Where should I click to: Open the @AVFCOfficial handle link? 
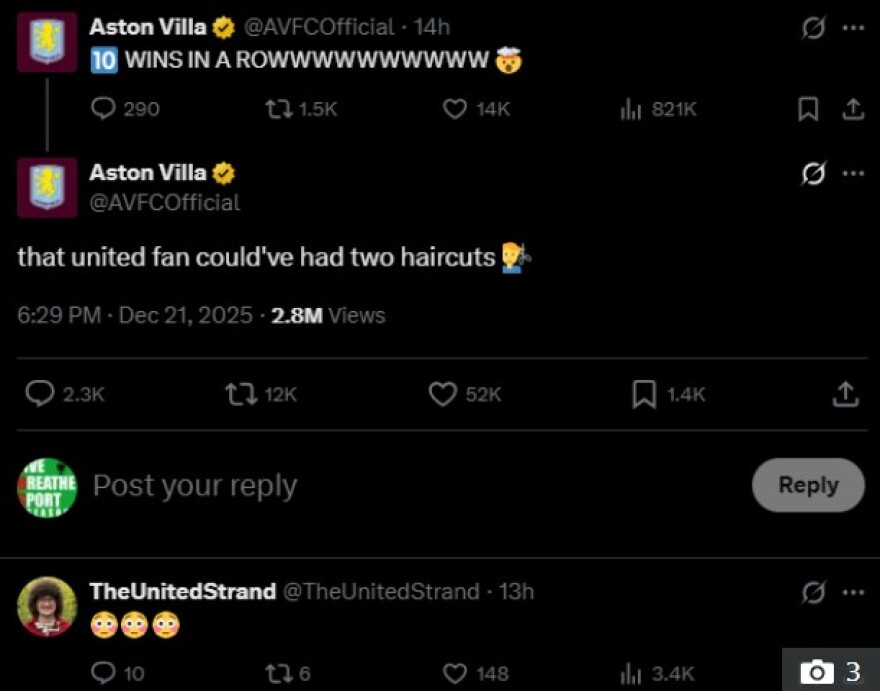pyautogui.click(x=165, y=202)
